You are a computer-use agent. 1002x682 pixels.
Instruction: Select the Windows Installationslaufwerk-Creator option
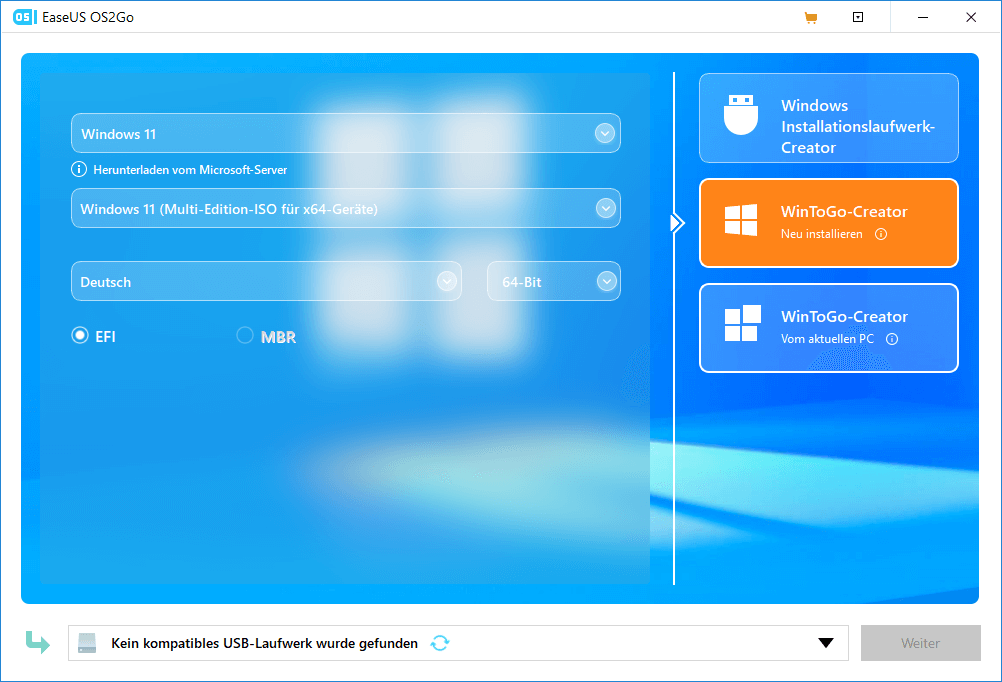[x=828, y=118]
